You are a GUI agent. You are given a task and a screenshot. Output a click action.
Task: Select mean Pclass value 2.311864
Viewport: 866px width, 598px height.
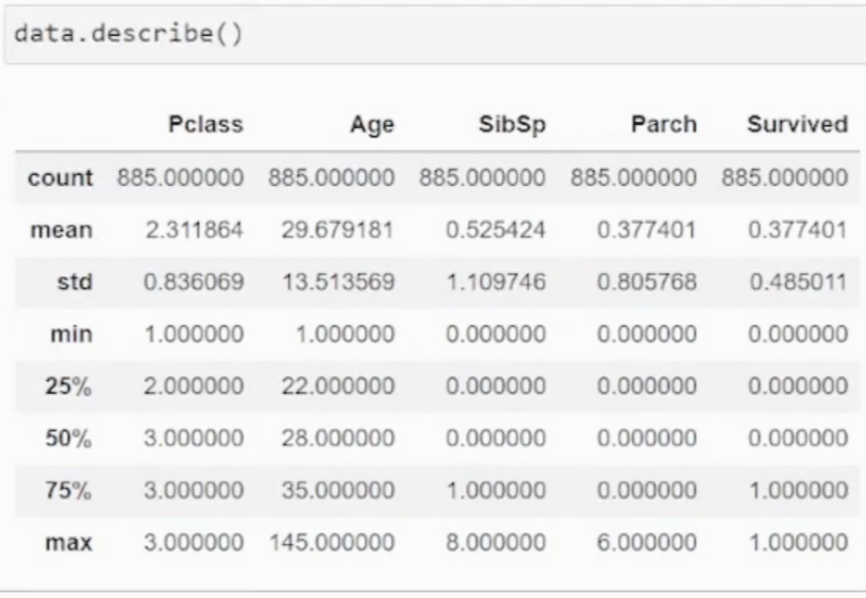[x=194, y=230]
